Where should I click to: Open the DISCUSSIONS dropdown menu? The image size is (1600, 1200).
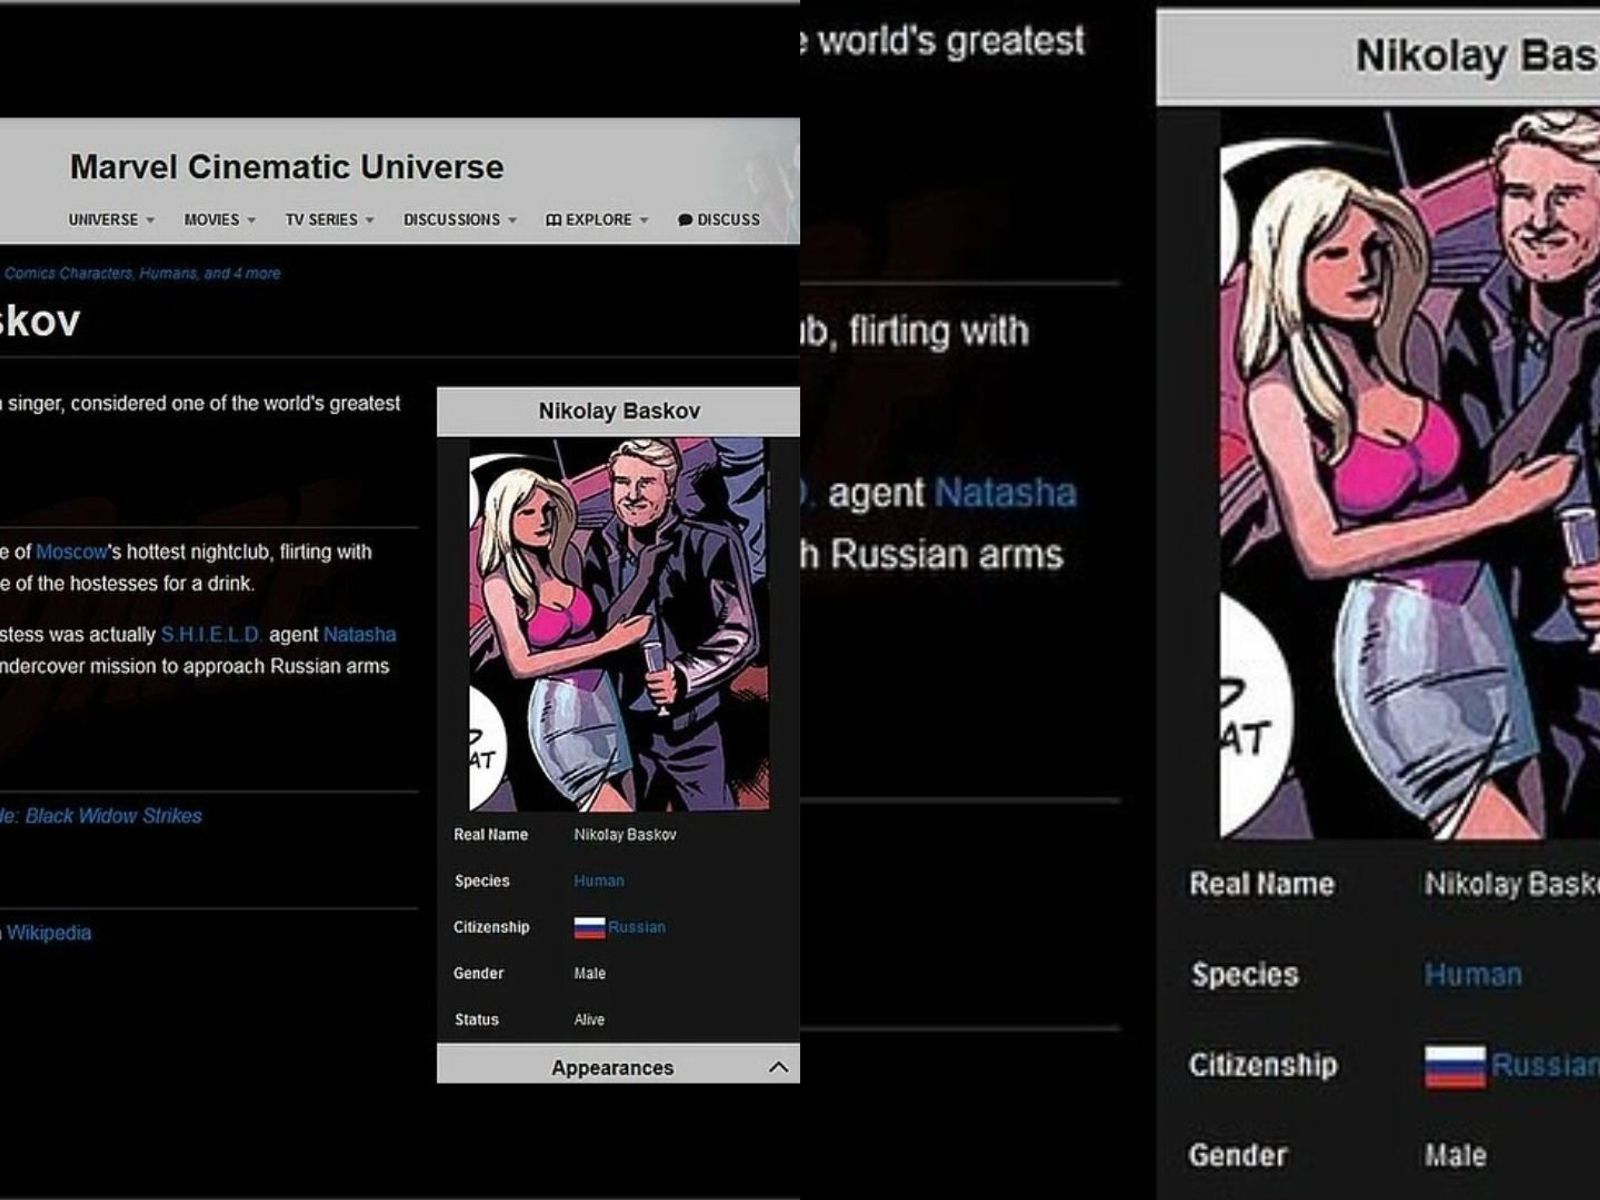click(459, 219)
